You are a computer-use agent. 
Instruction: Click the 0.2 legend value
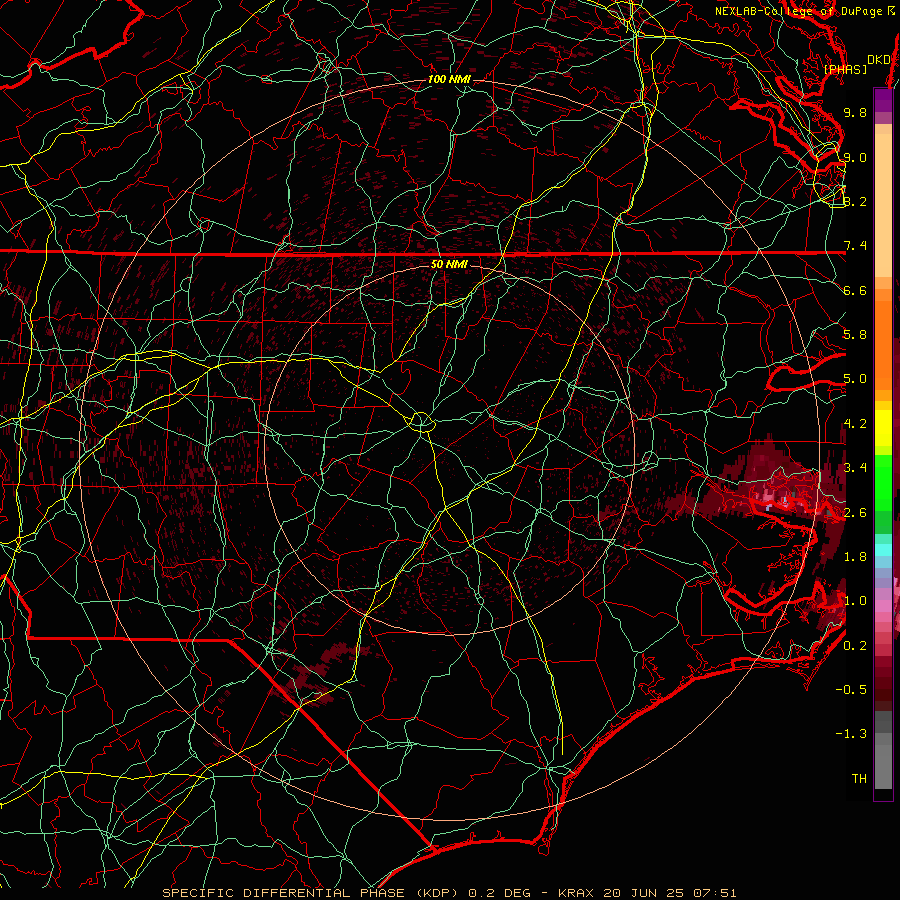click(855, 645)
